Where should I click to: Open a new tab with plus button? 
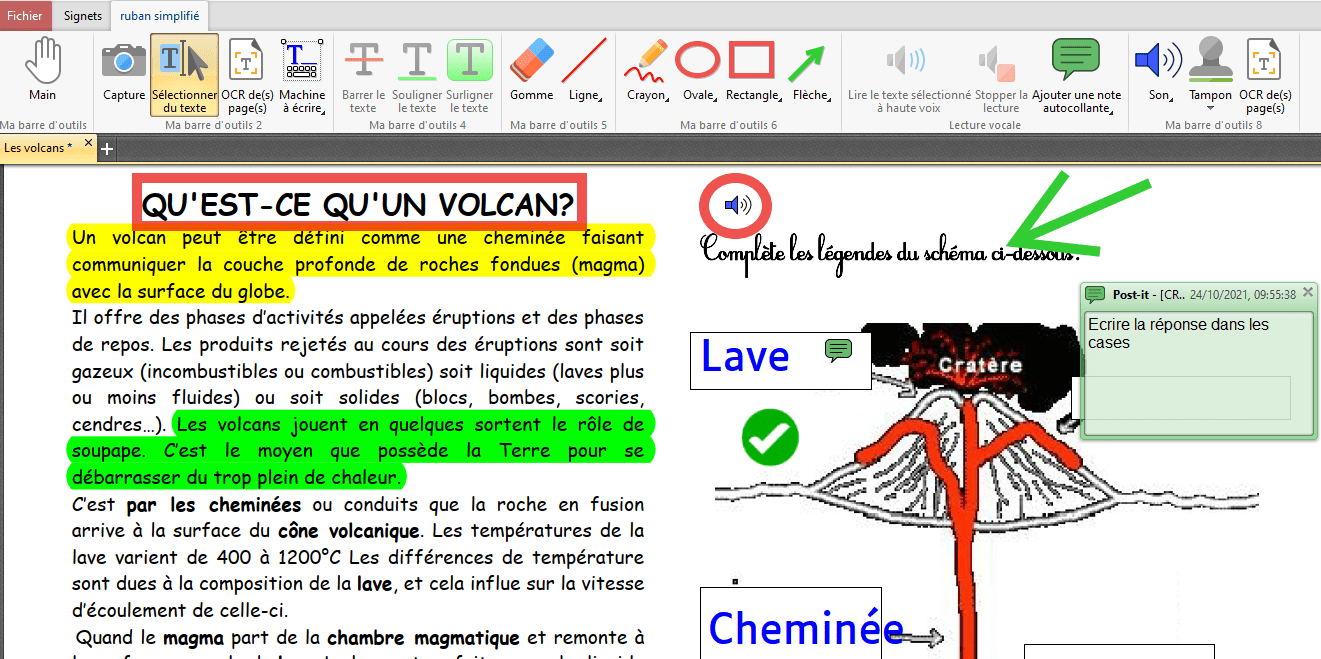[x=107, y=148]
